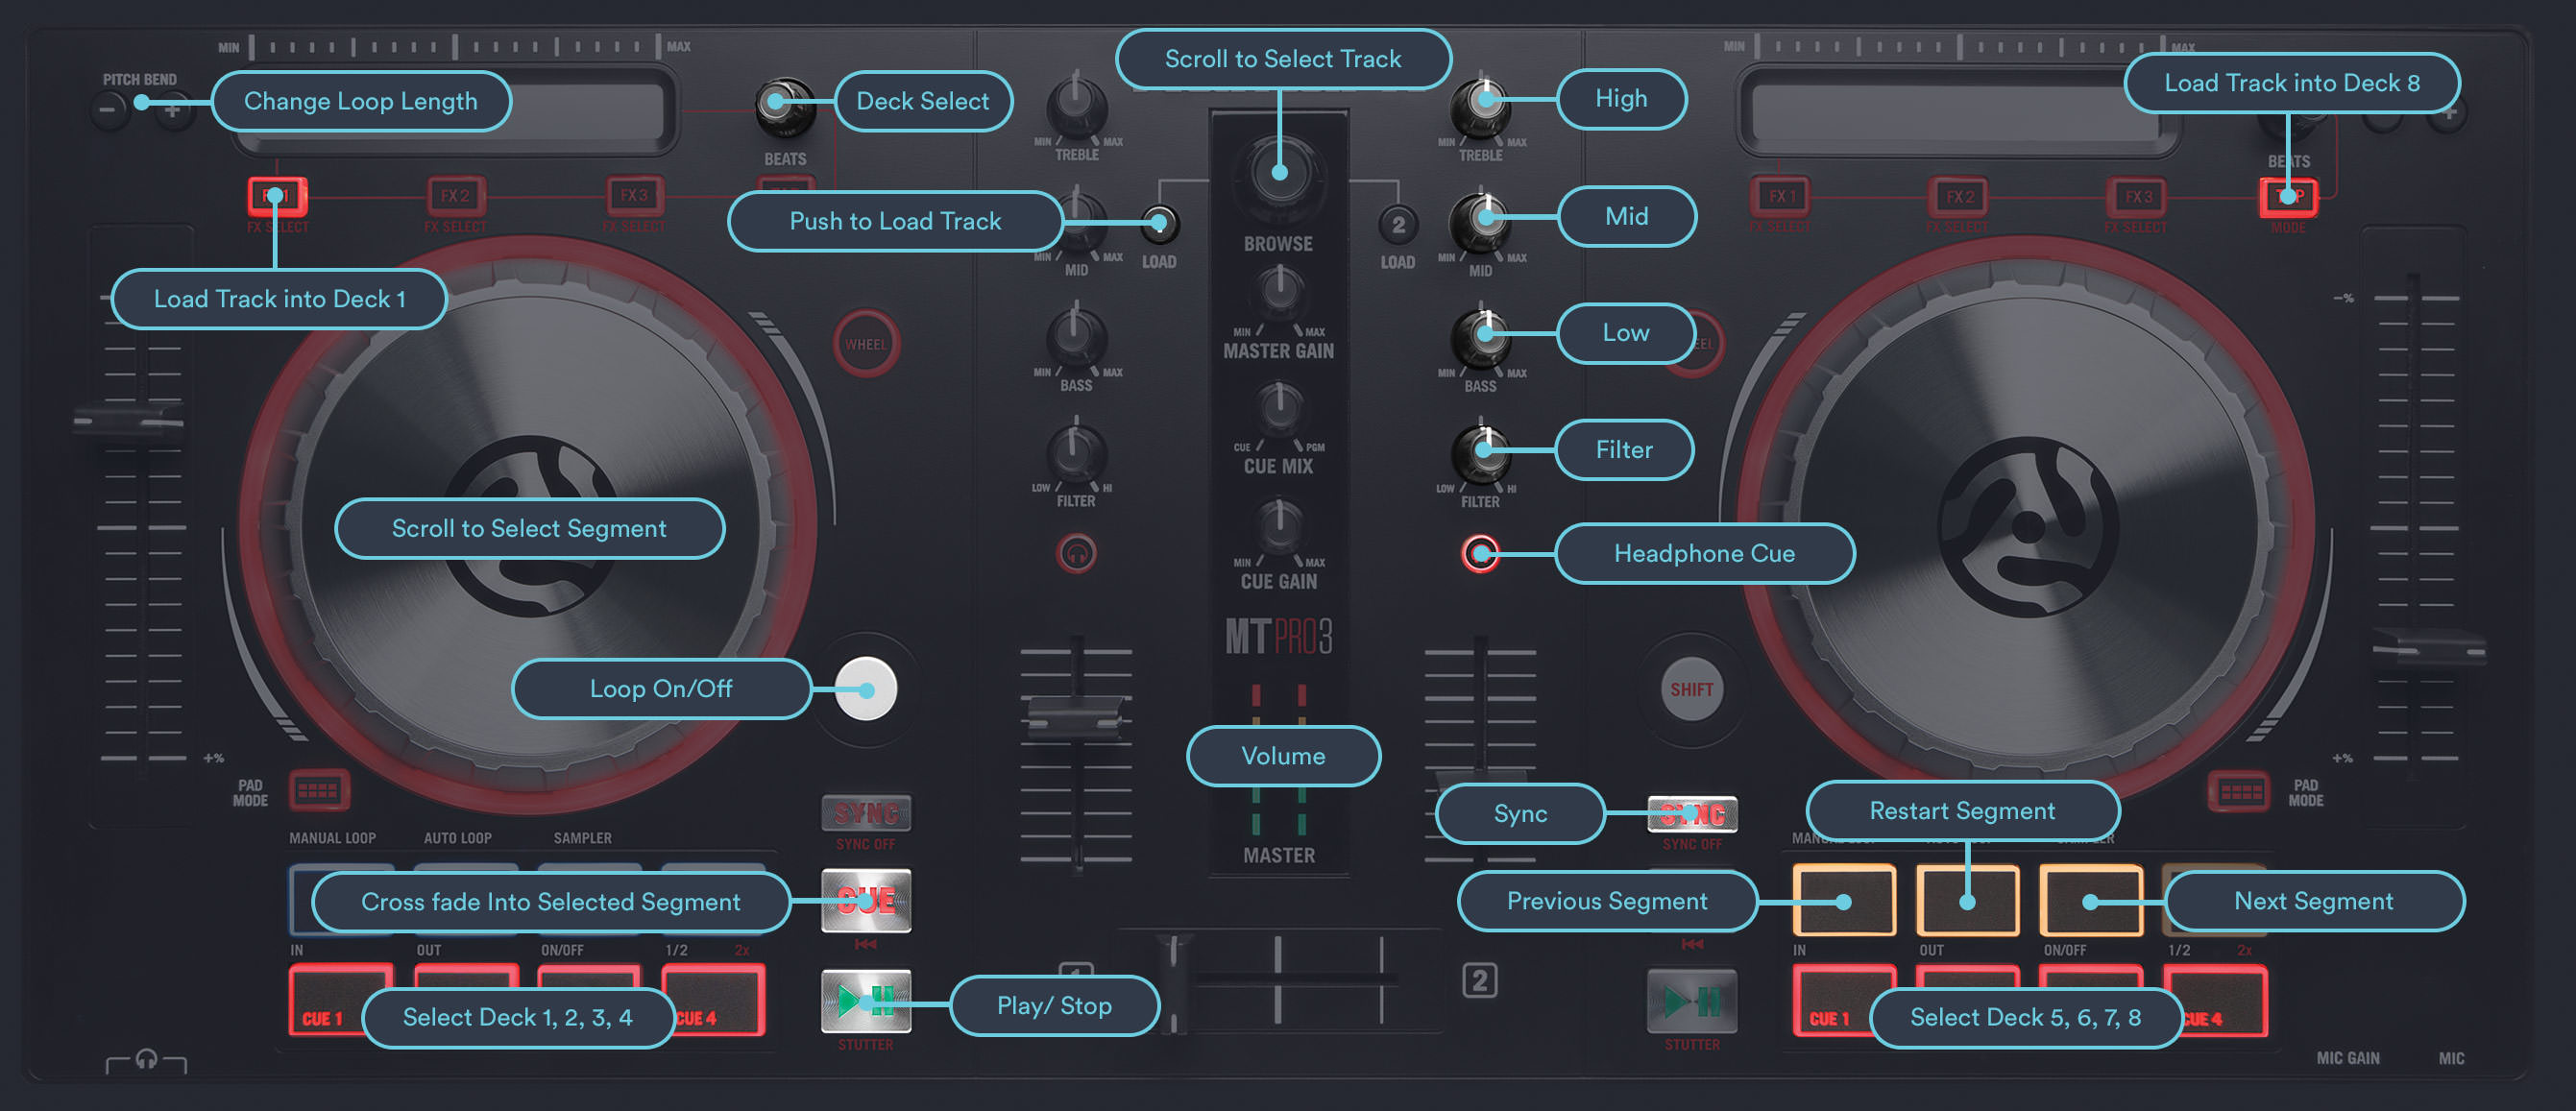Screen dimensions: 2576x1111
Task: Click the left deck WHEEL button
Action: (866, 344)
